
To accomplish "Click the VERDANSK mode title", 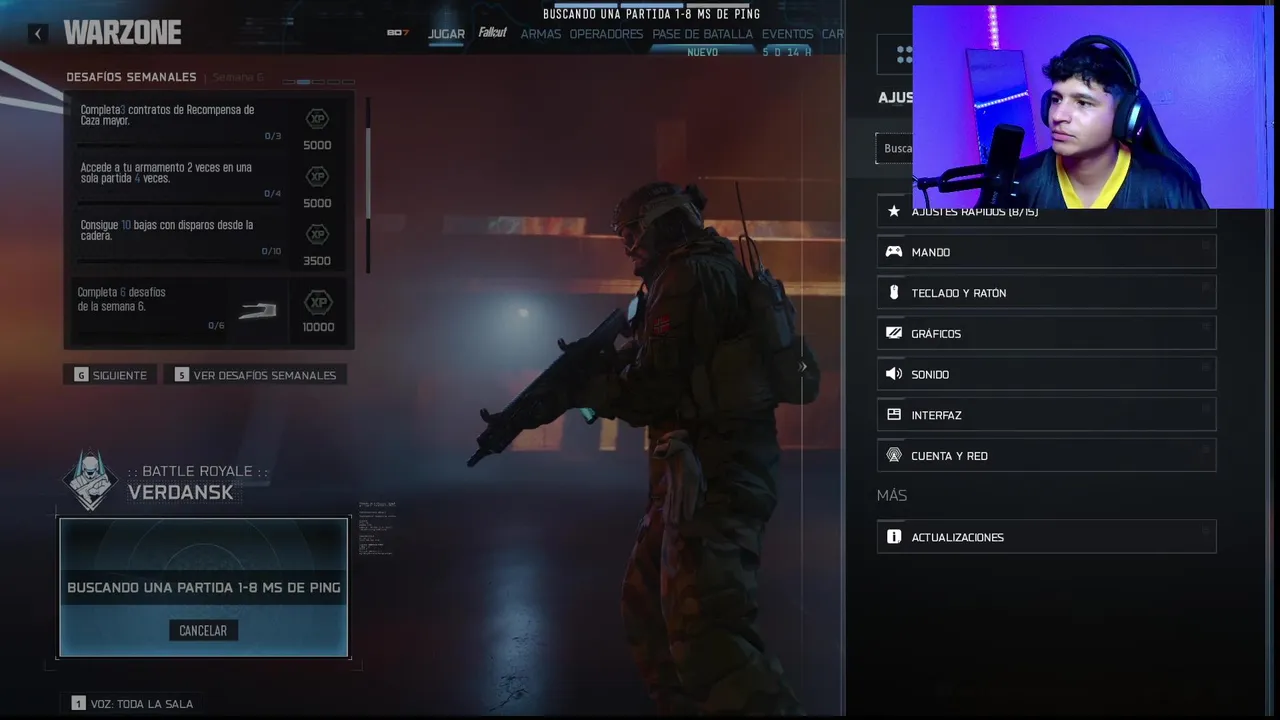I will [x=181, y=492].
